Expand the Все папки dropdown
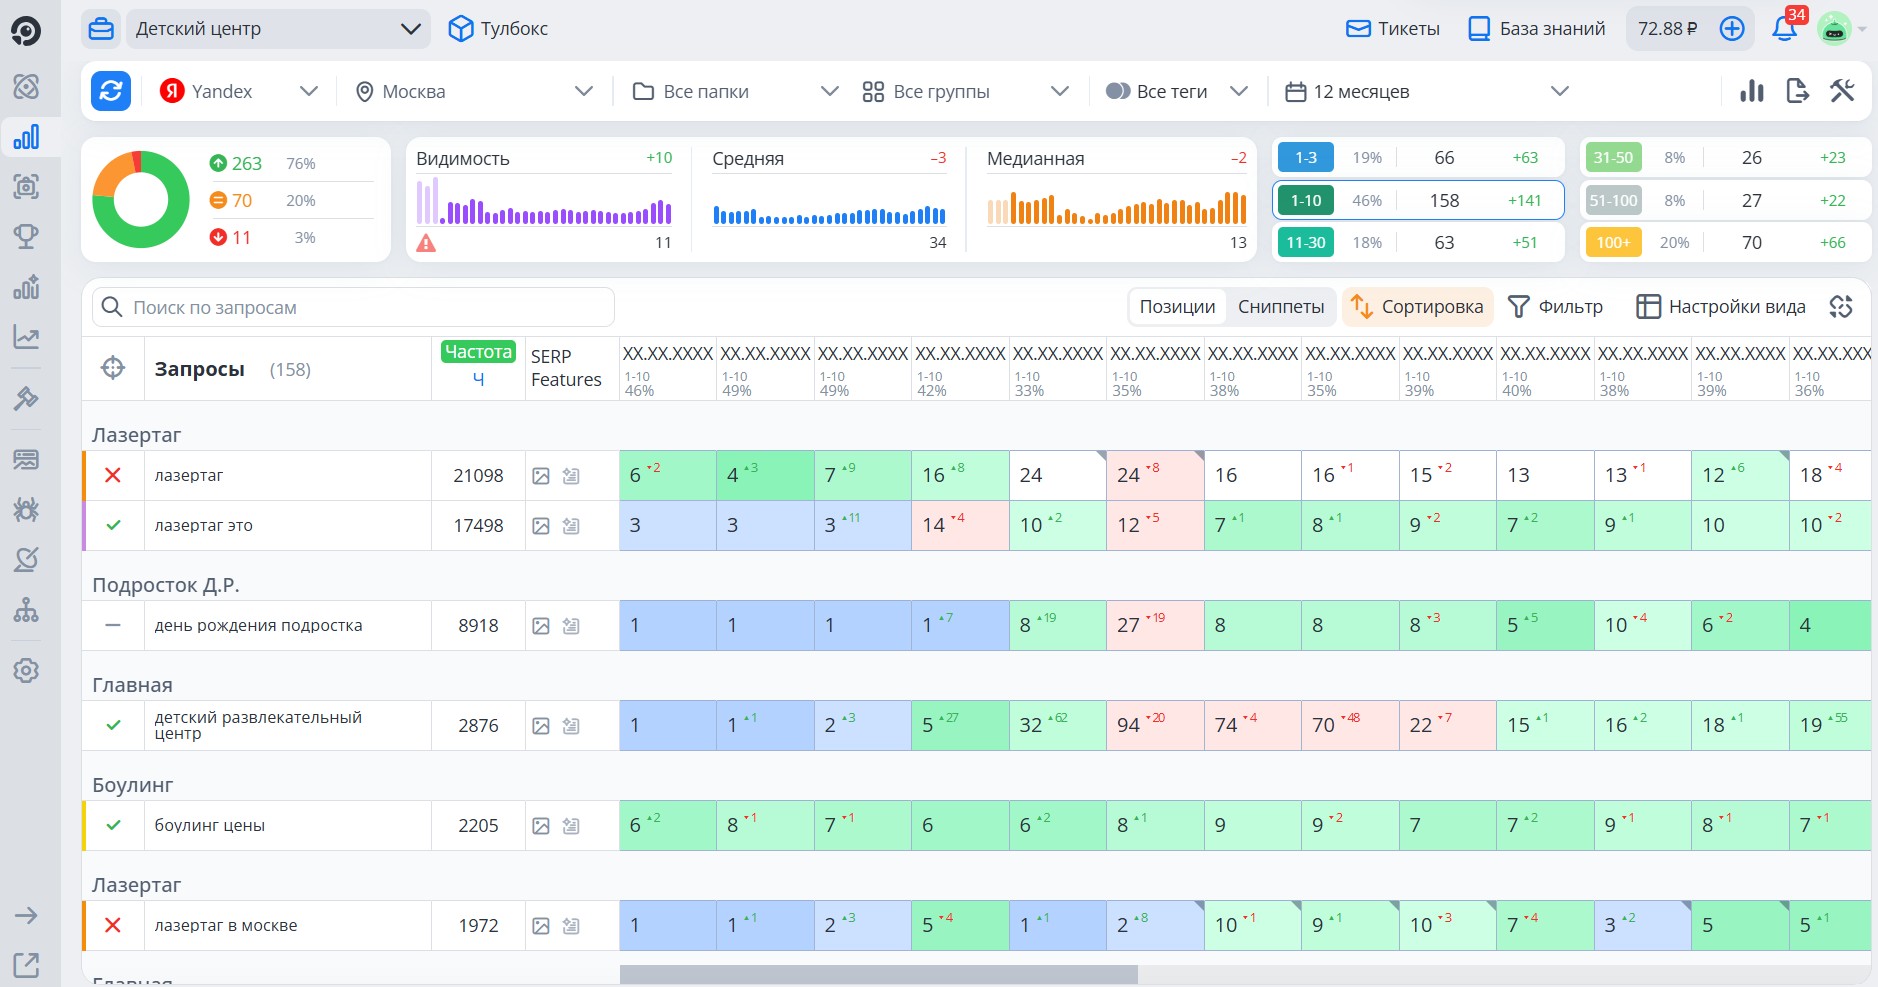The height and width of the screenshot is (987, 1878). coord(735,91)
